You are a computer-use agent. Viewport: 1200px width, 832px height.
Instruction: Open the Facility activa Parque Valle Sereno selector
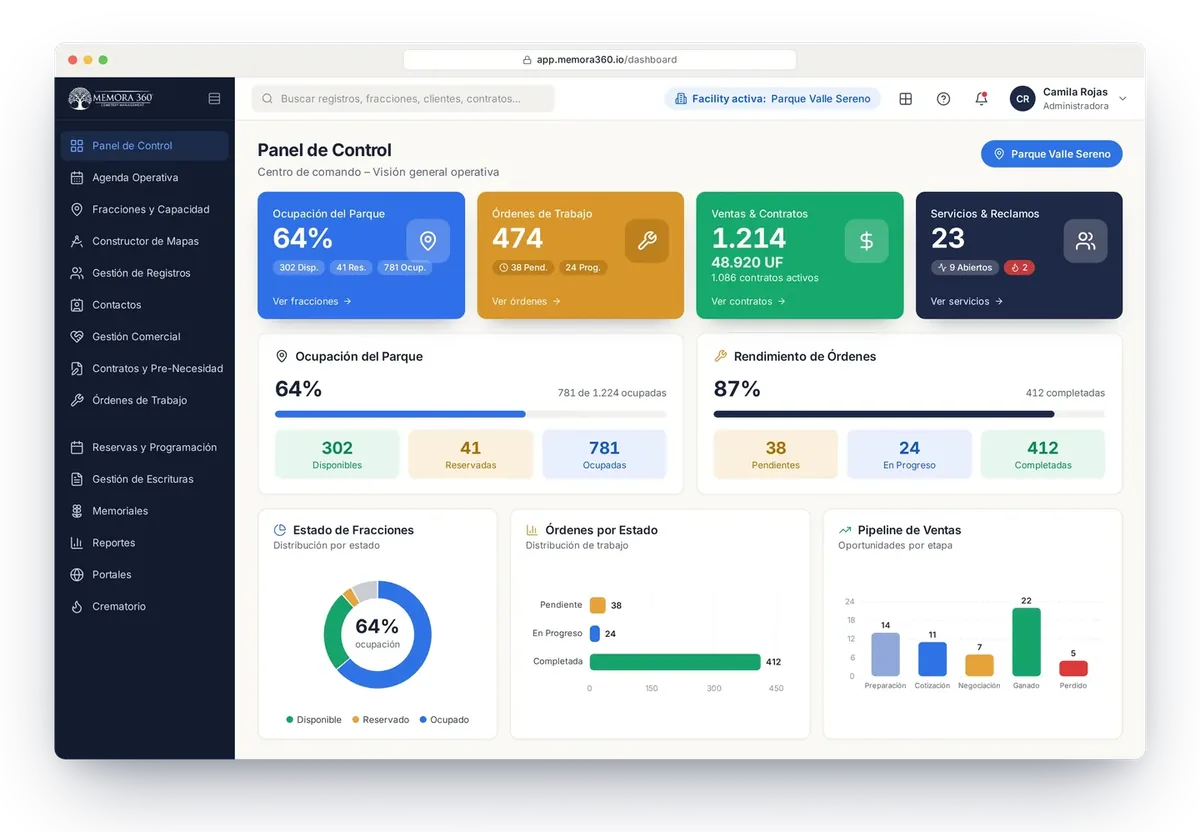772,99
